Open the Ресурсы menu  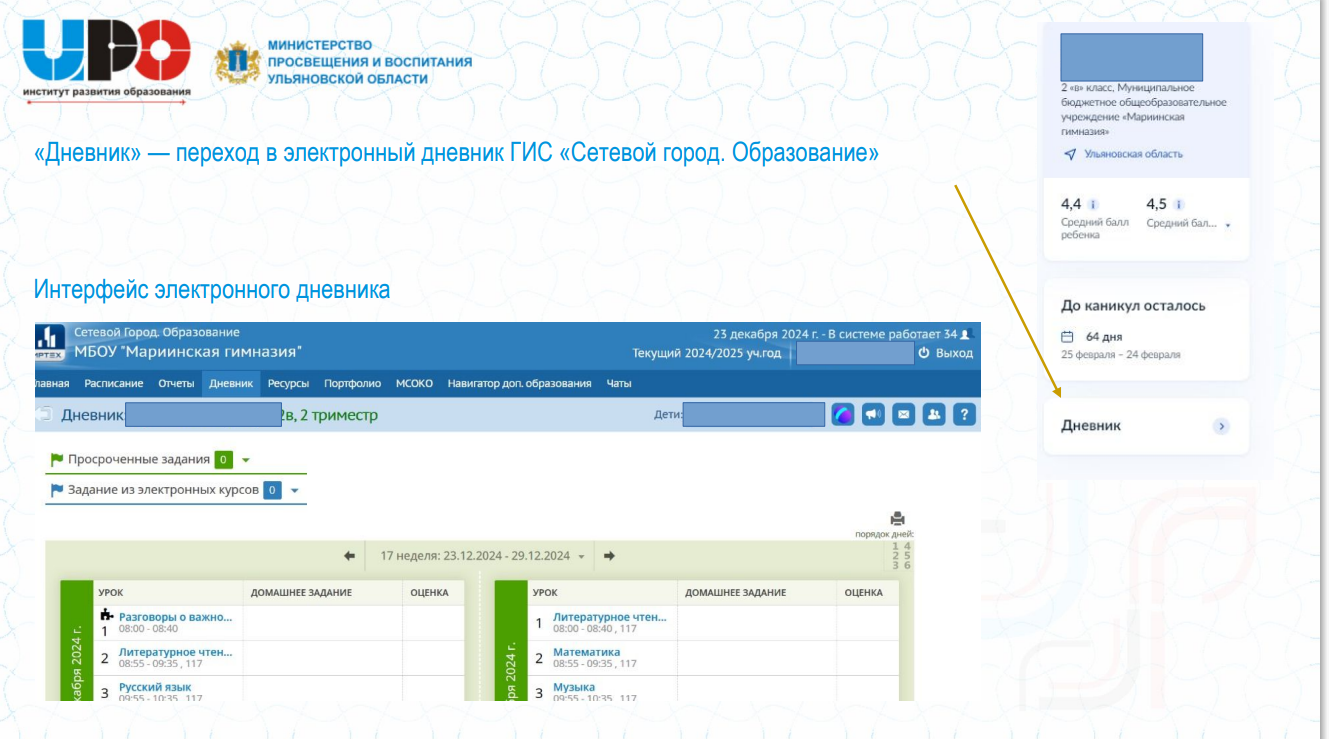pyautogui.click(x=288, y=383)
